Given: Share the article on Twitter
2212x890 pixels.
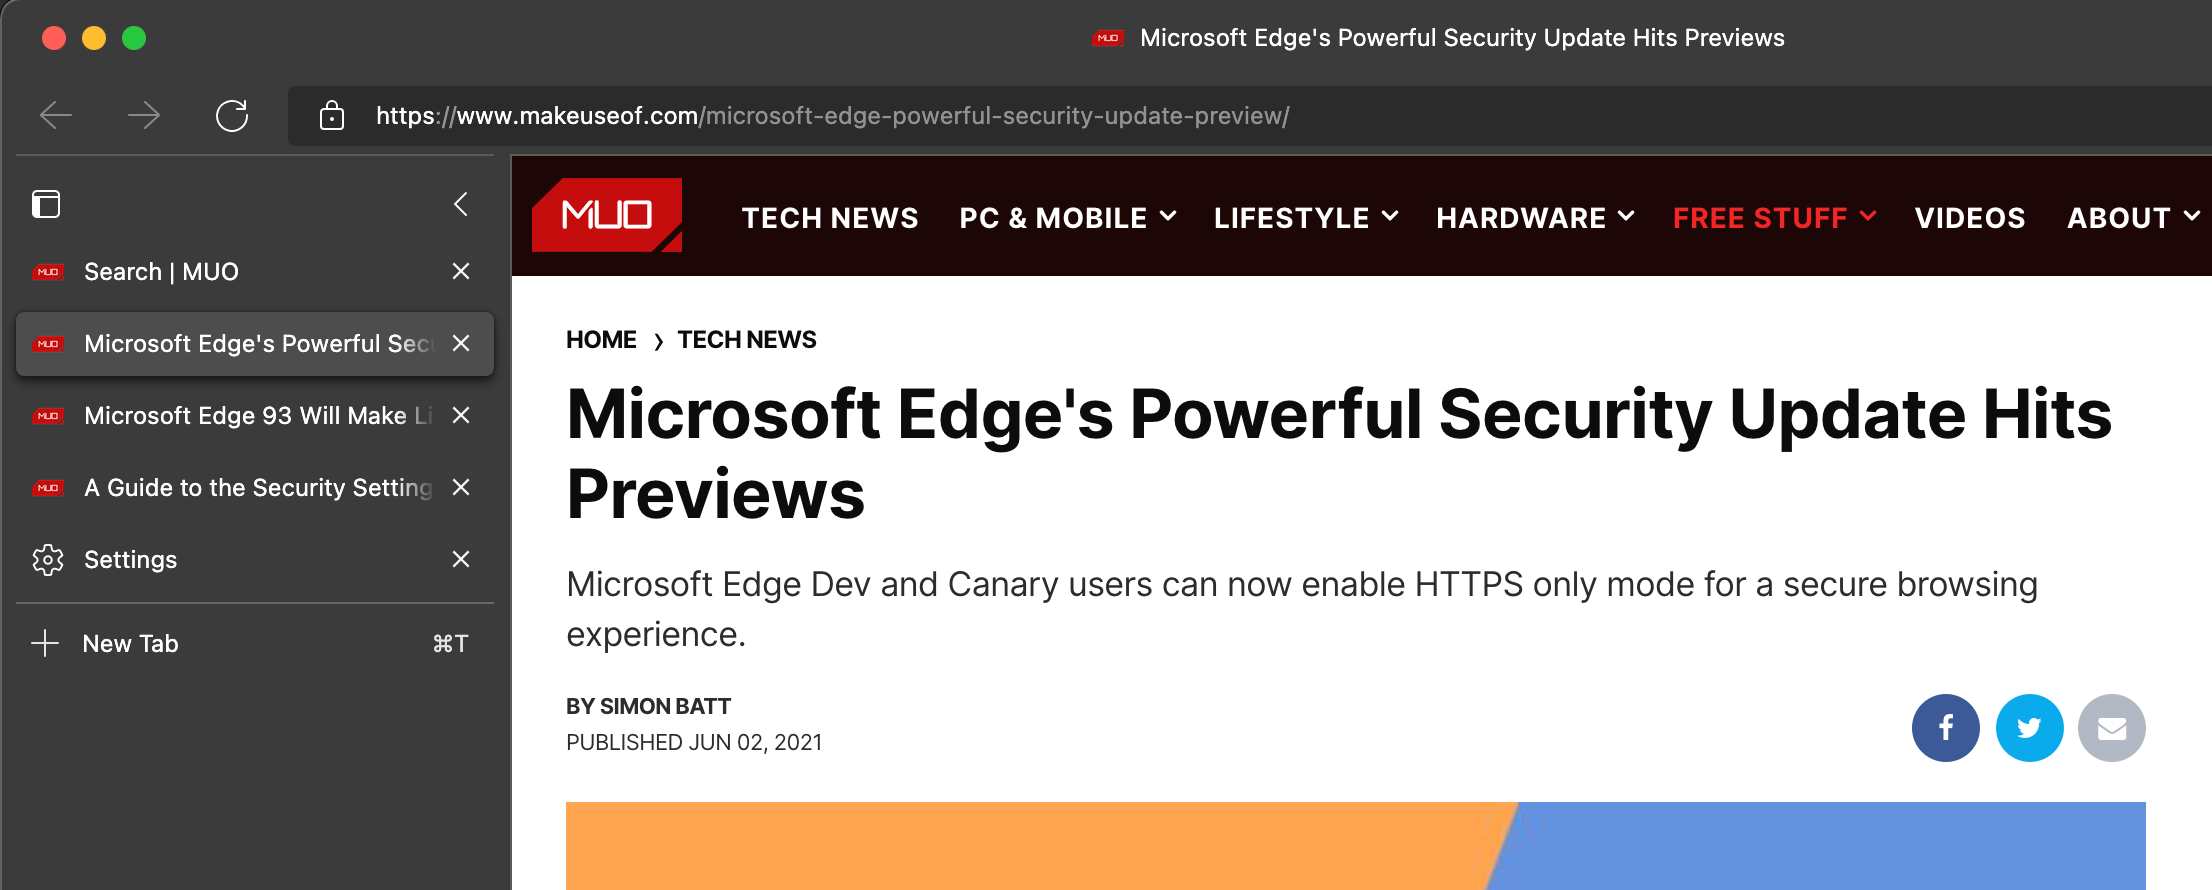Looking at the screenshot, I should pyautogui.click(x=2029, y=728).
